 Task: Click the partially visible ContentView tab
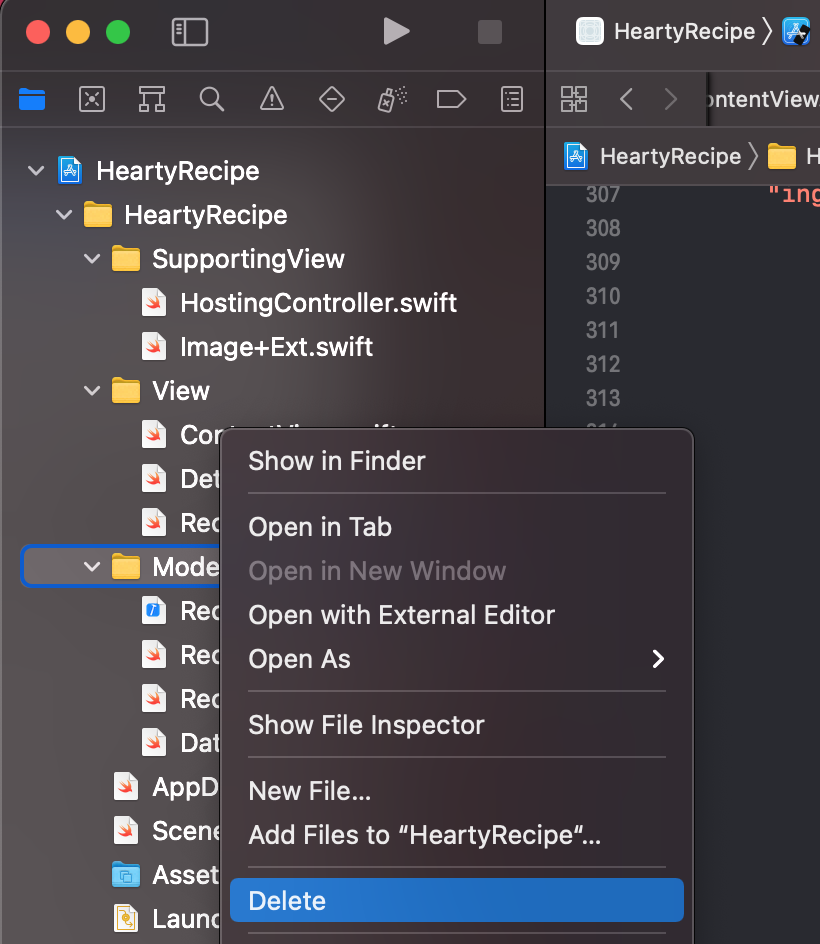click(x=763, y=99)
